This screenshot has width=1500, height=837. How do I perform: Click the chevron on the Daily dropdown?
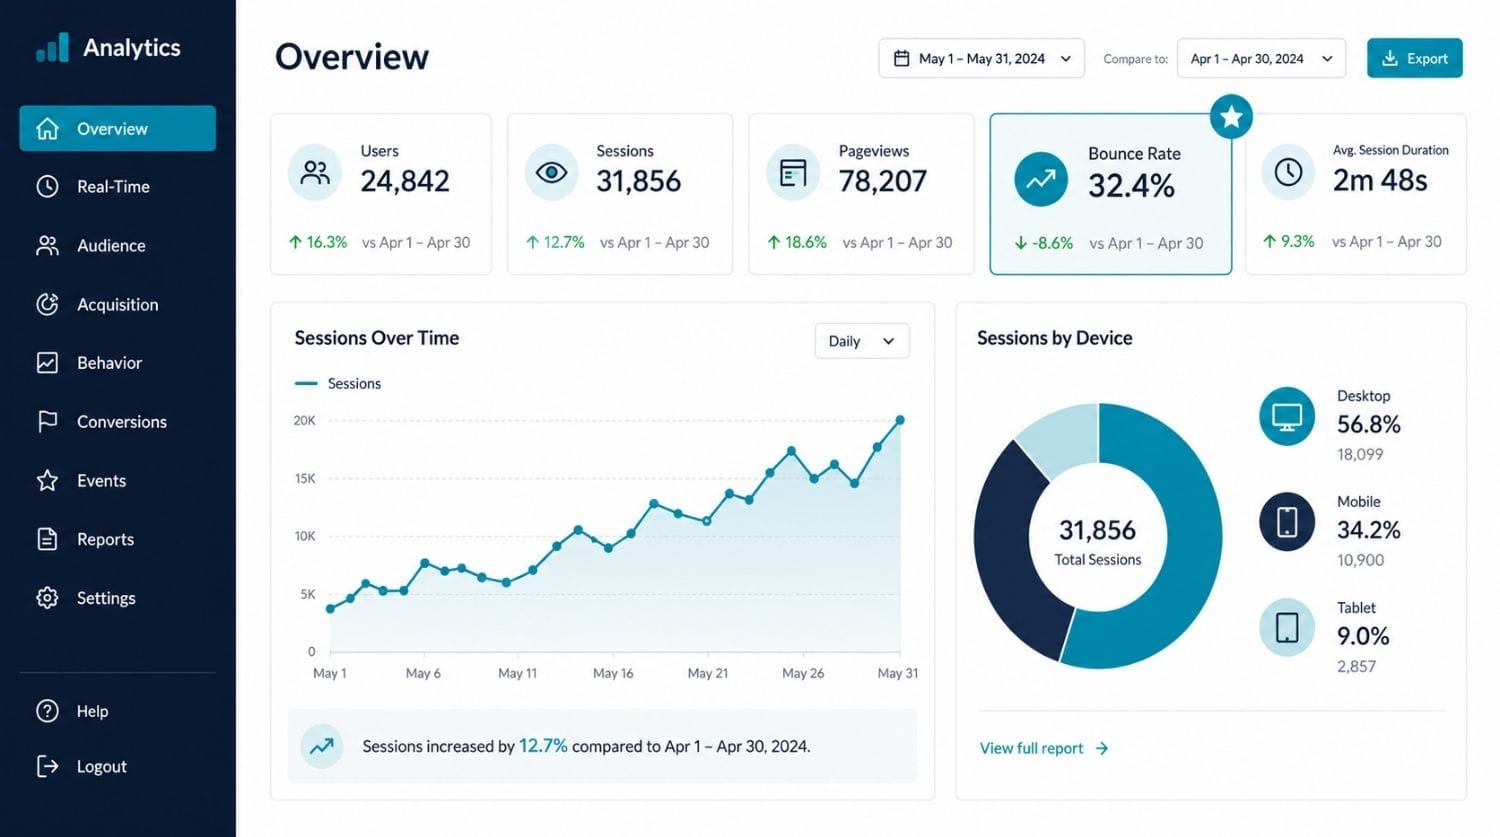(888, 341)
